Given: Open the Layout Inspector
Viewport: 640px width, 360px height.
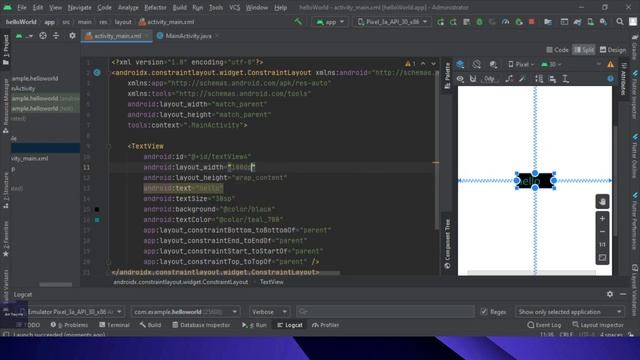Looking at the screenshot, I should pyautogui.click(x=598, y=325).
